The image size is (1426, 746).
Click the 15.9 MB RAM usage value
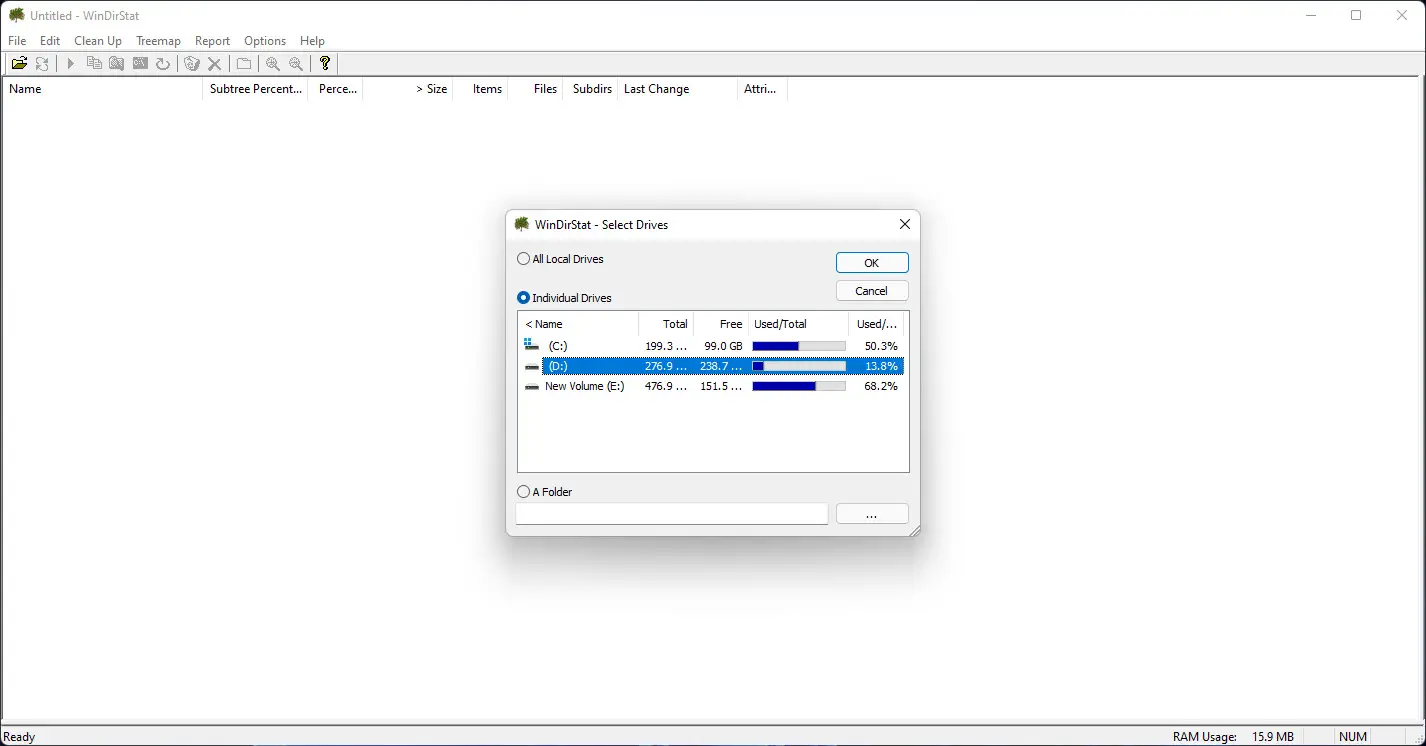(1272, 737)
